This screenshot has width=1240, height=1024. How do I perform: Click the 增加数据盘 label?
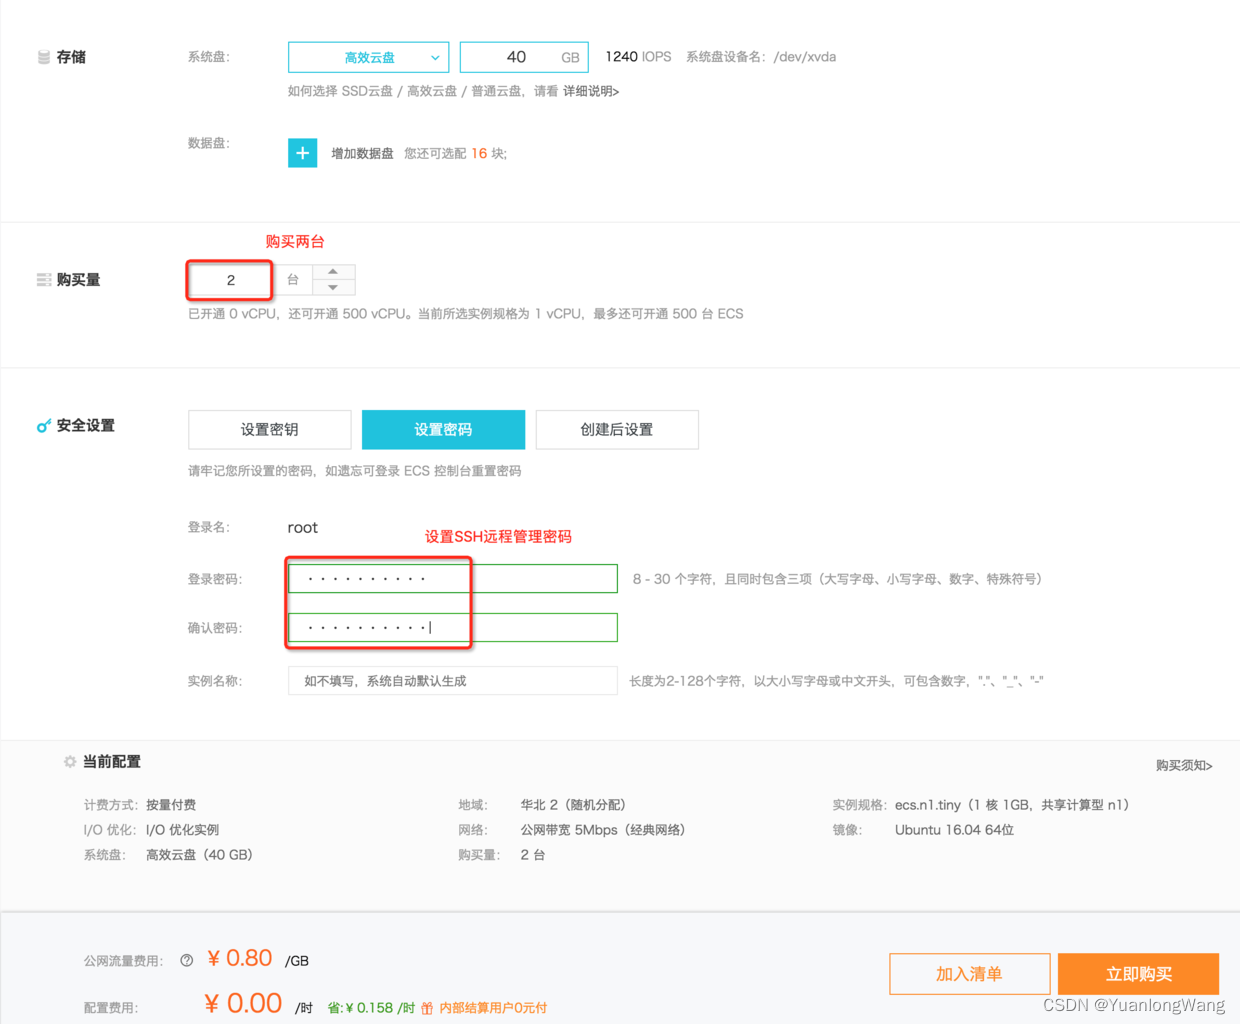(362, 153)
